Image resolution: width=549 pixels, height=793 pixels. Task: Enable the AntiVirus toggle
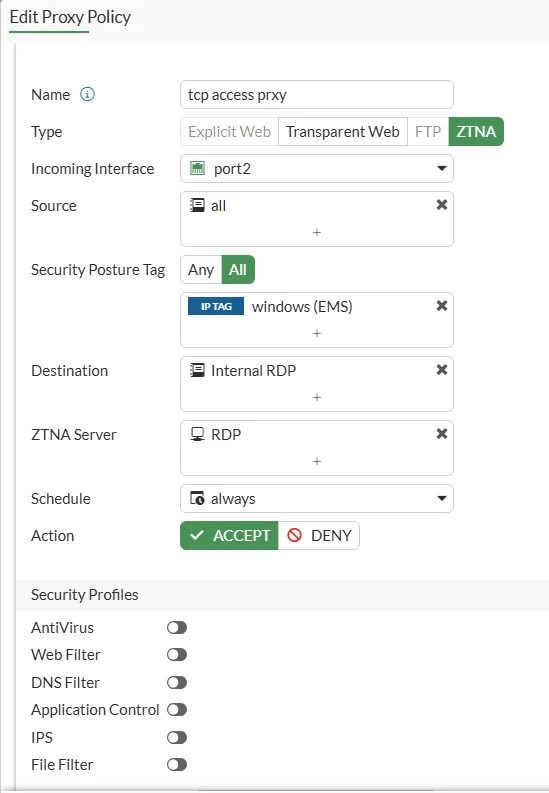pos(177,628)
